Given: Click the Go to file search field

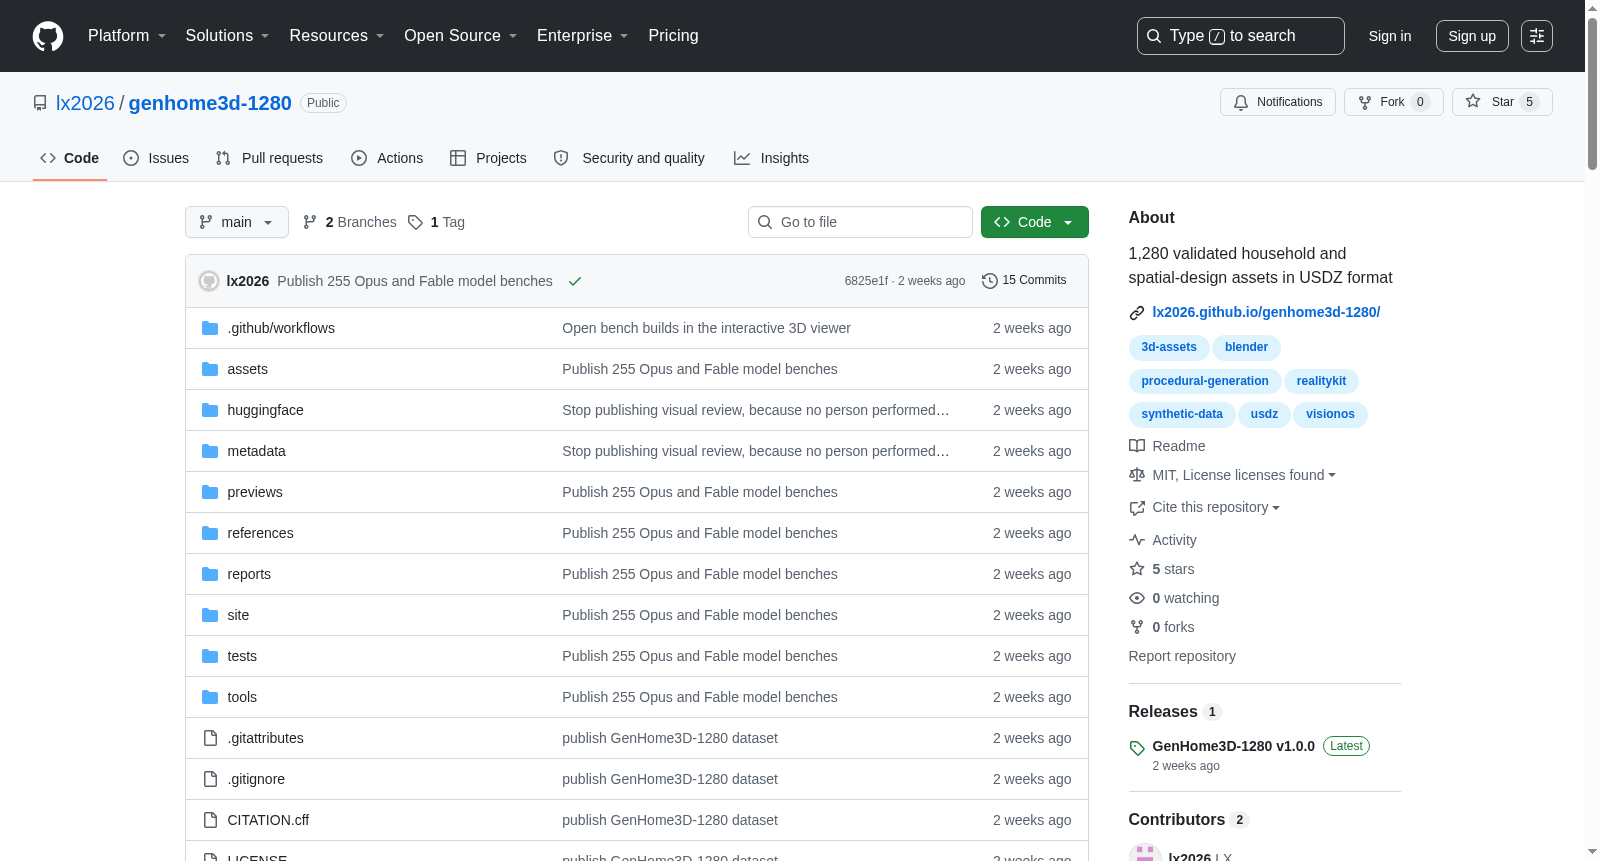Looking at the screenshot, I should 860,222.
